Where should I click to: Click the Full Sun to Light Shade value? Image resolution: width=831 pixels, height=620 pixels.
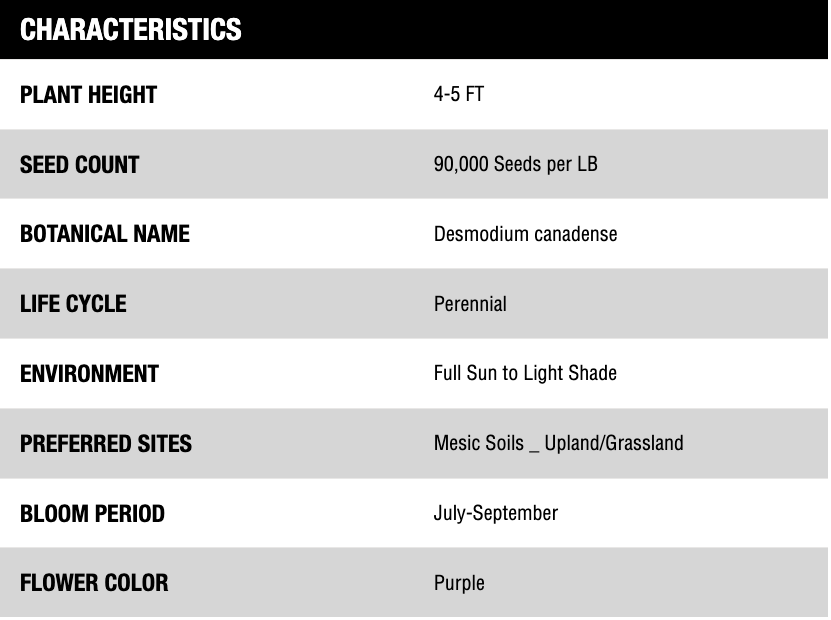(525, 373)
